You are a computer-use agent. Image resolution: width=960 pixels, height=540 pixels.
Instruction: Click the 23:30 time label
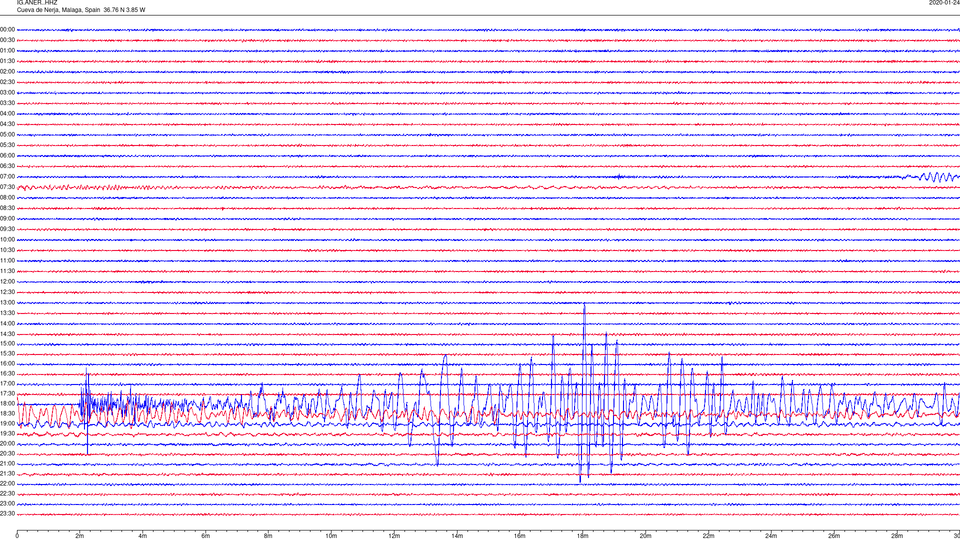coord(7,514)
